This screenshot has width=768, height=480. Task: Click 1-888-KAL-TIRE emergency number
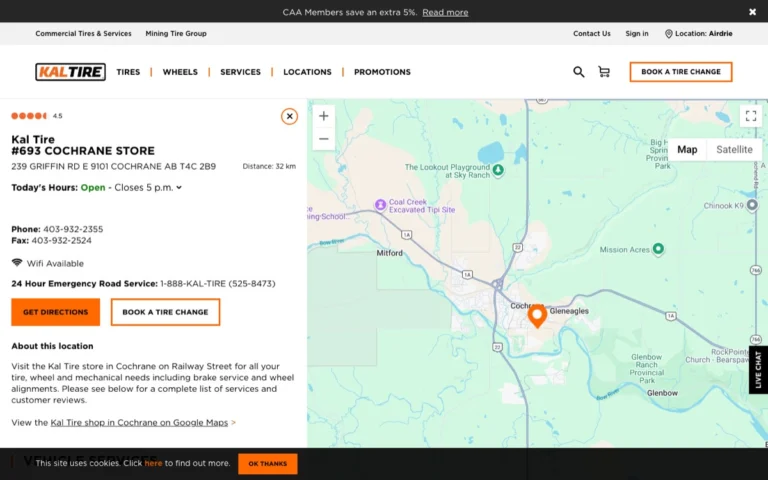tap(217, 284)
